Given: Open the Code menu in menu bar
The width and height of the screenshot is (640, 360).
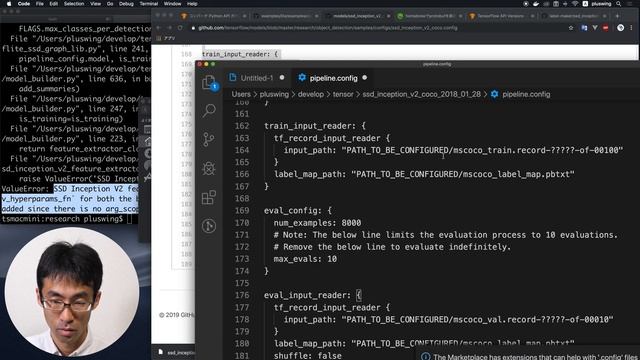Looking at the screenshot, I should coord(24,4).
